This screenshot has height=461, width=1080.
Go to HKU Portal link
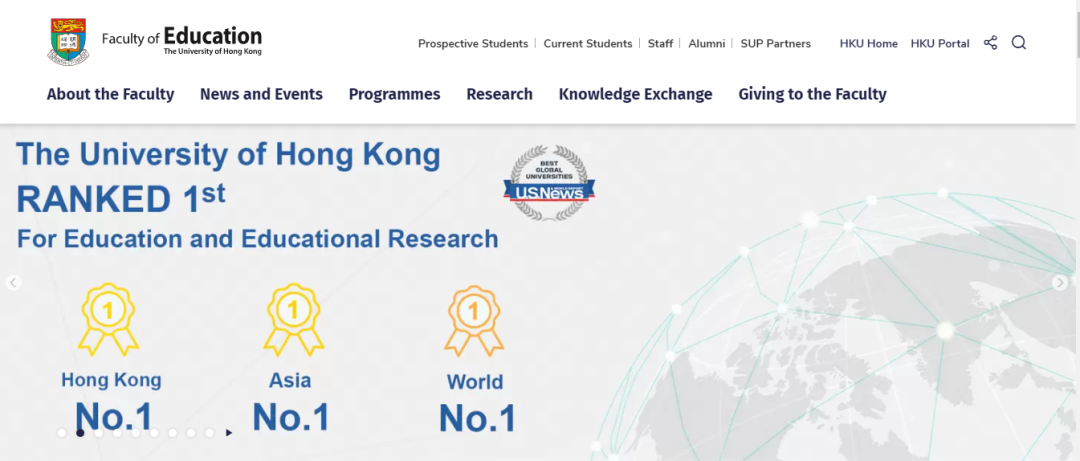(x=939, y=43)
